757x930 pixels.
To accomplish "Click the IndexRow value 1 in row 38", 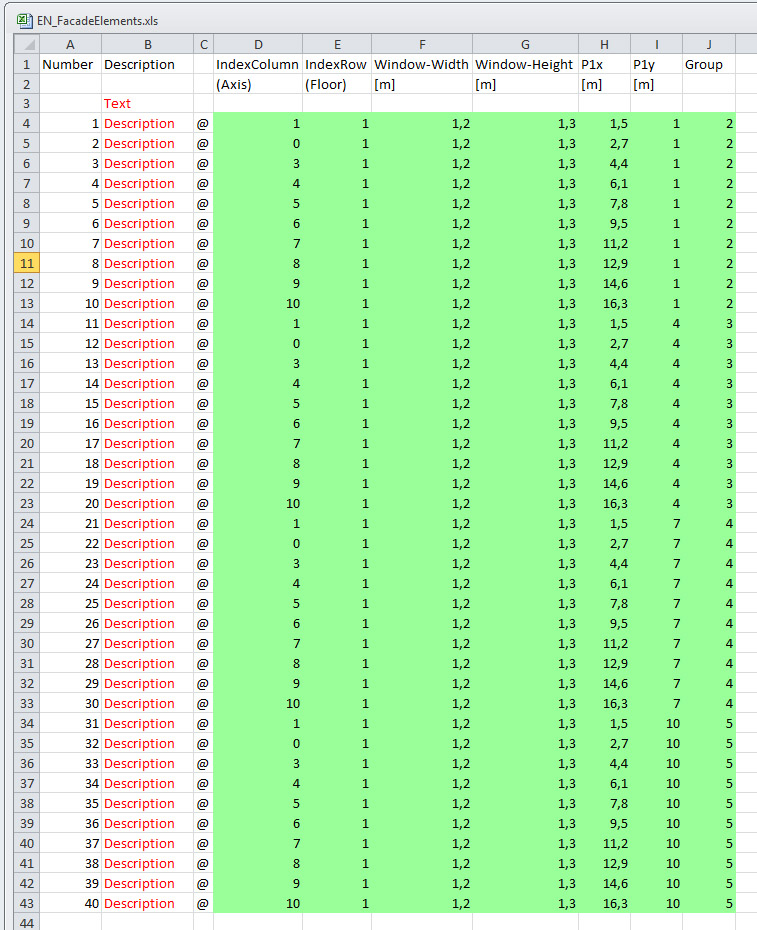I will tap(337, 804).
